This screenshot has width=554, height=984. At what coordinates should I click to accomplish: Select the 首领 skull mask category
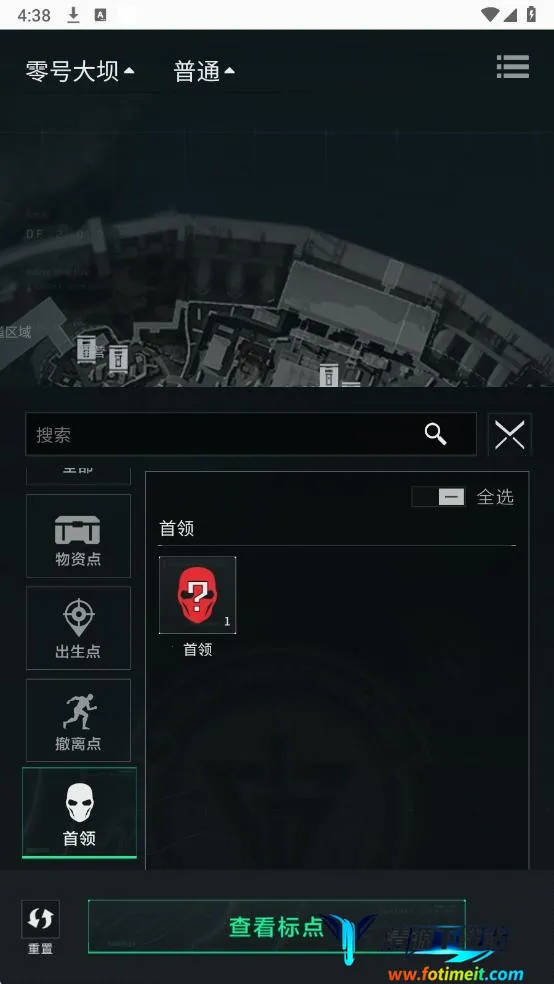pyautogui.click(x=79, y=813)
